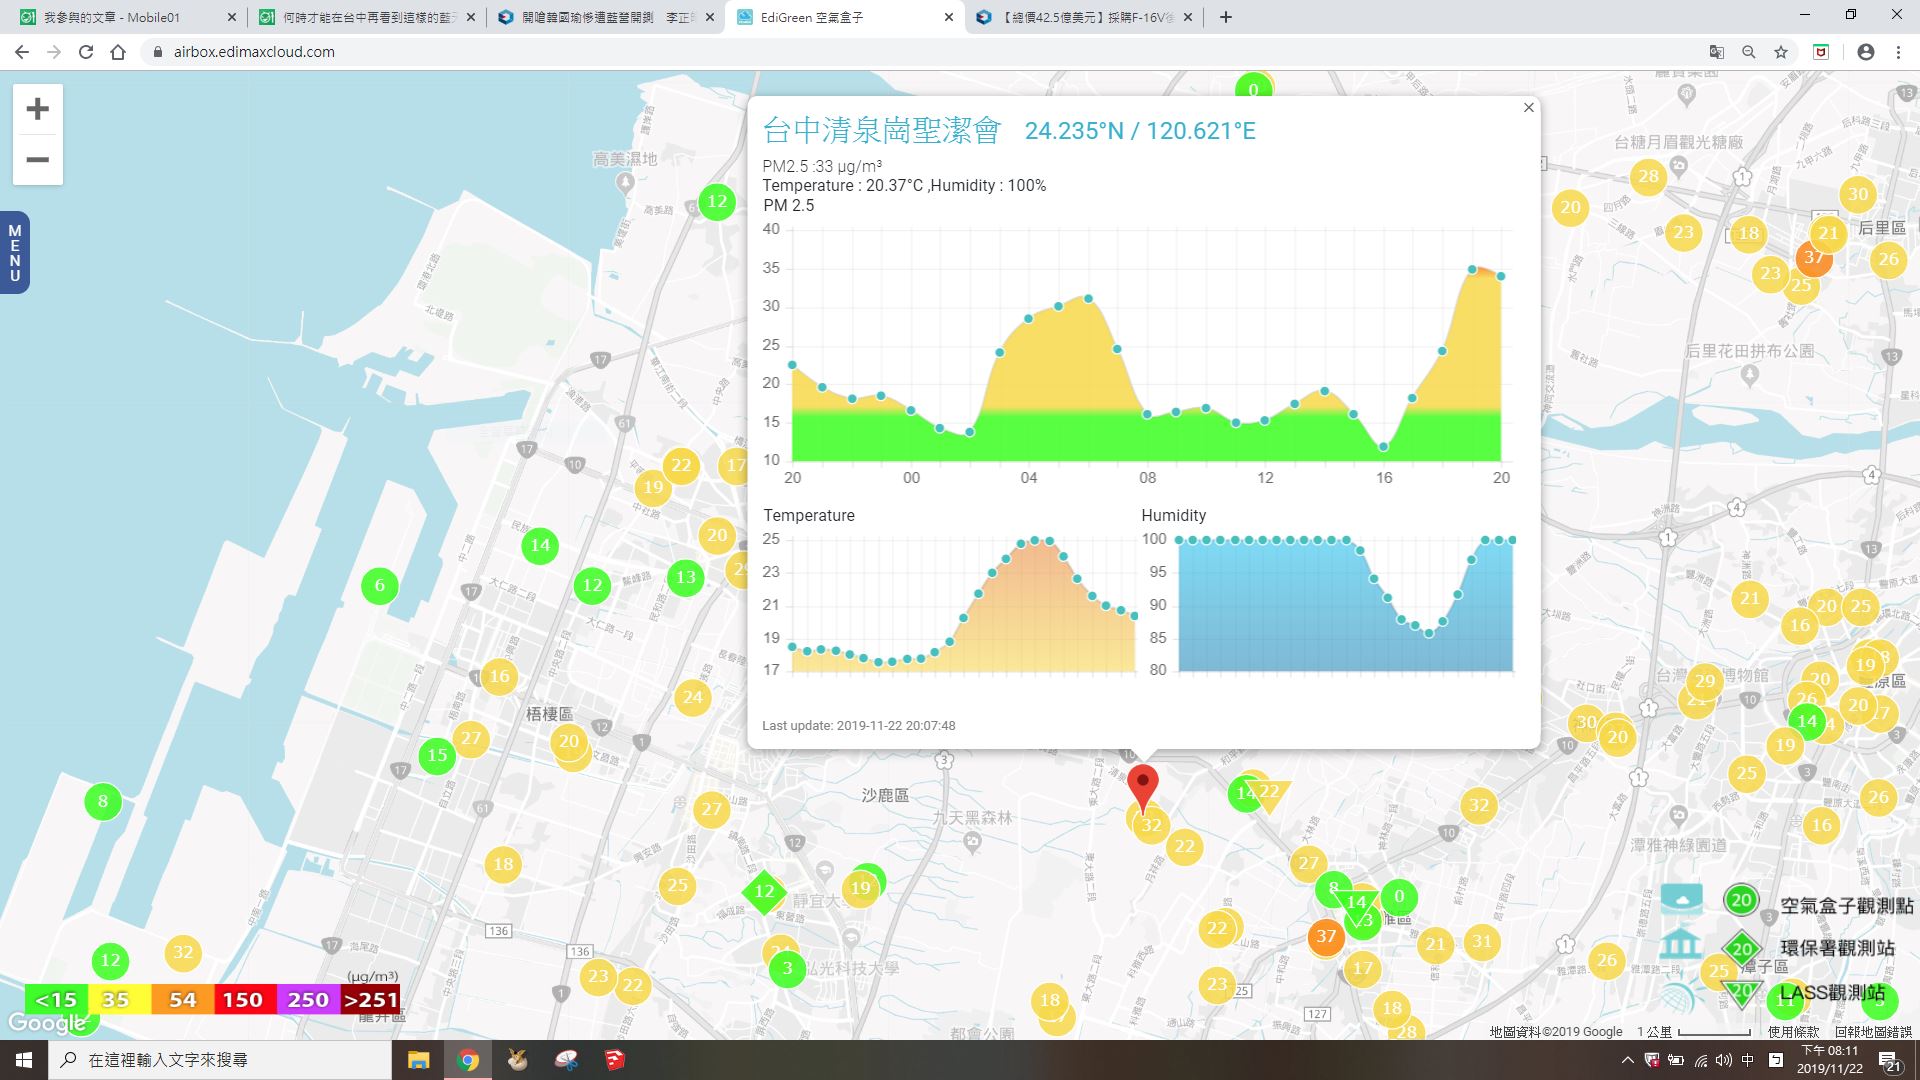
Task: Expand the side MENU panel
Action: pos(14,253)
